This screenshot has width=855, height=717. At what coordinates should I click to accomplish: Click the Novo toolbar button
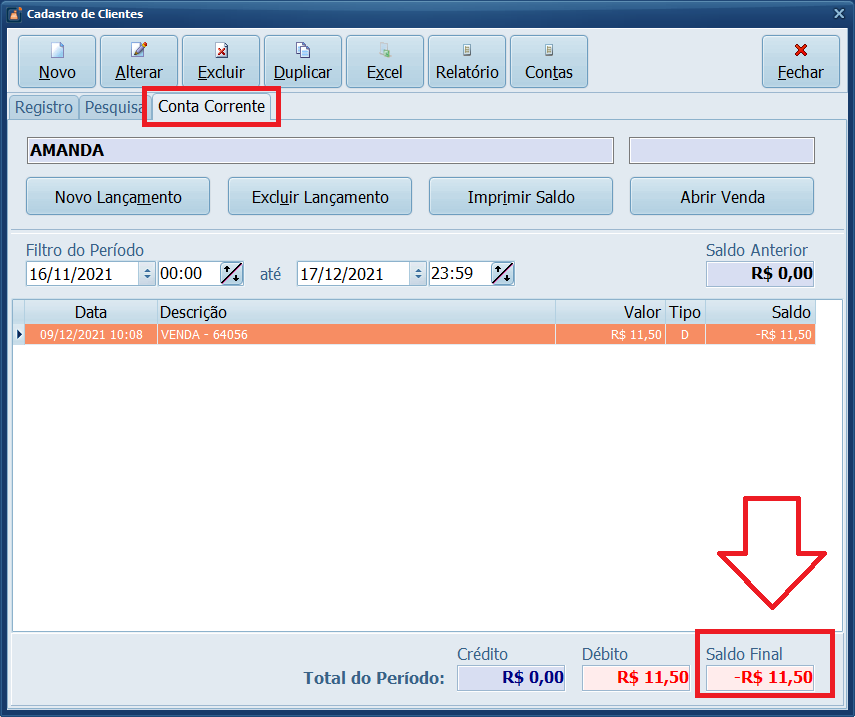tap(57, 62)
